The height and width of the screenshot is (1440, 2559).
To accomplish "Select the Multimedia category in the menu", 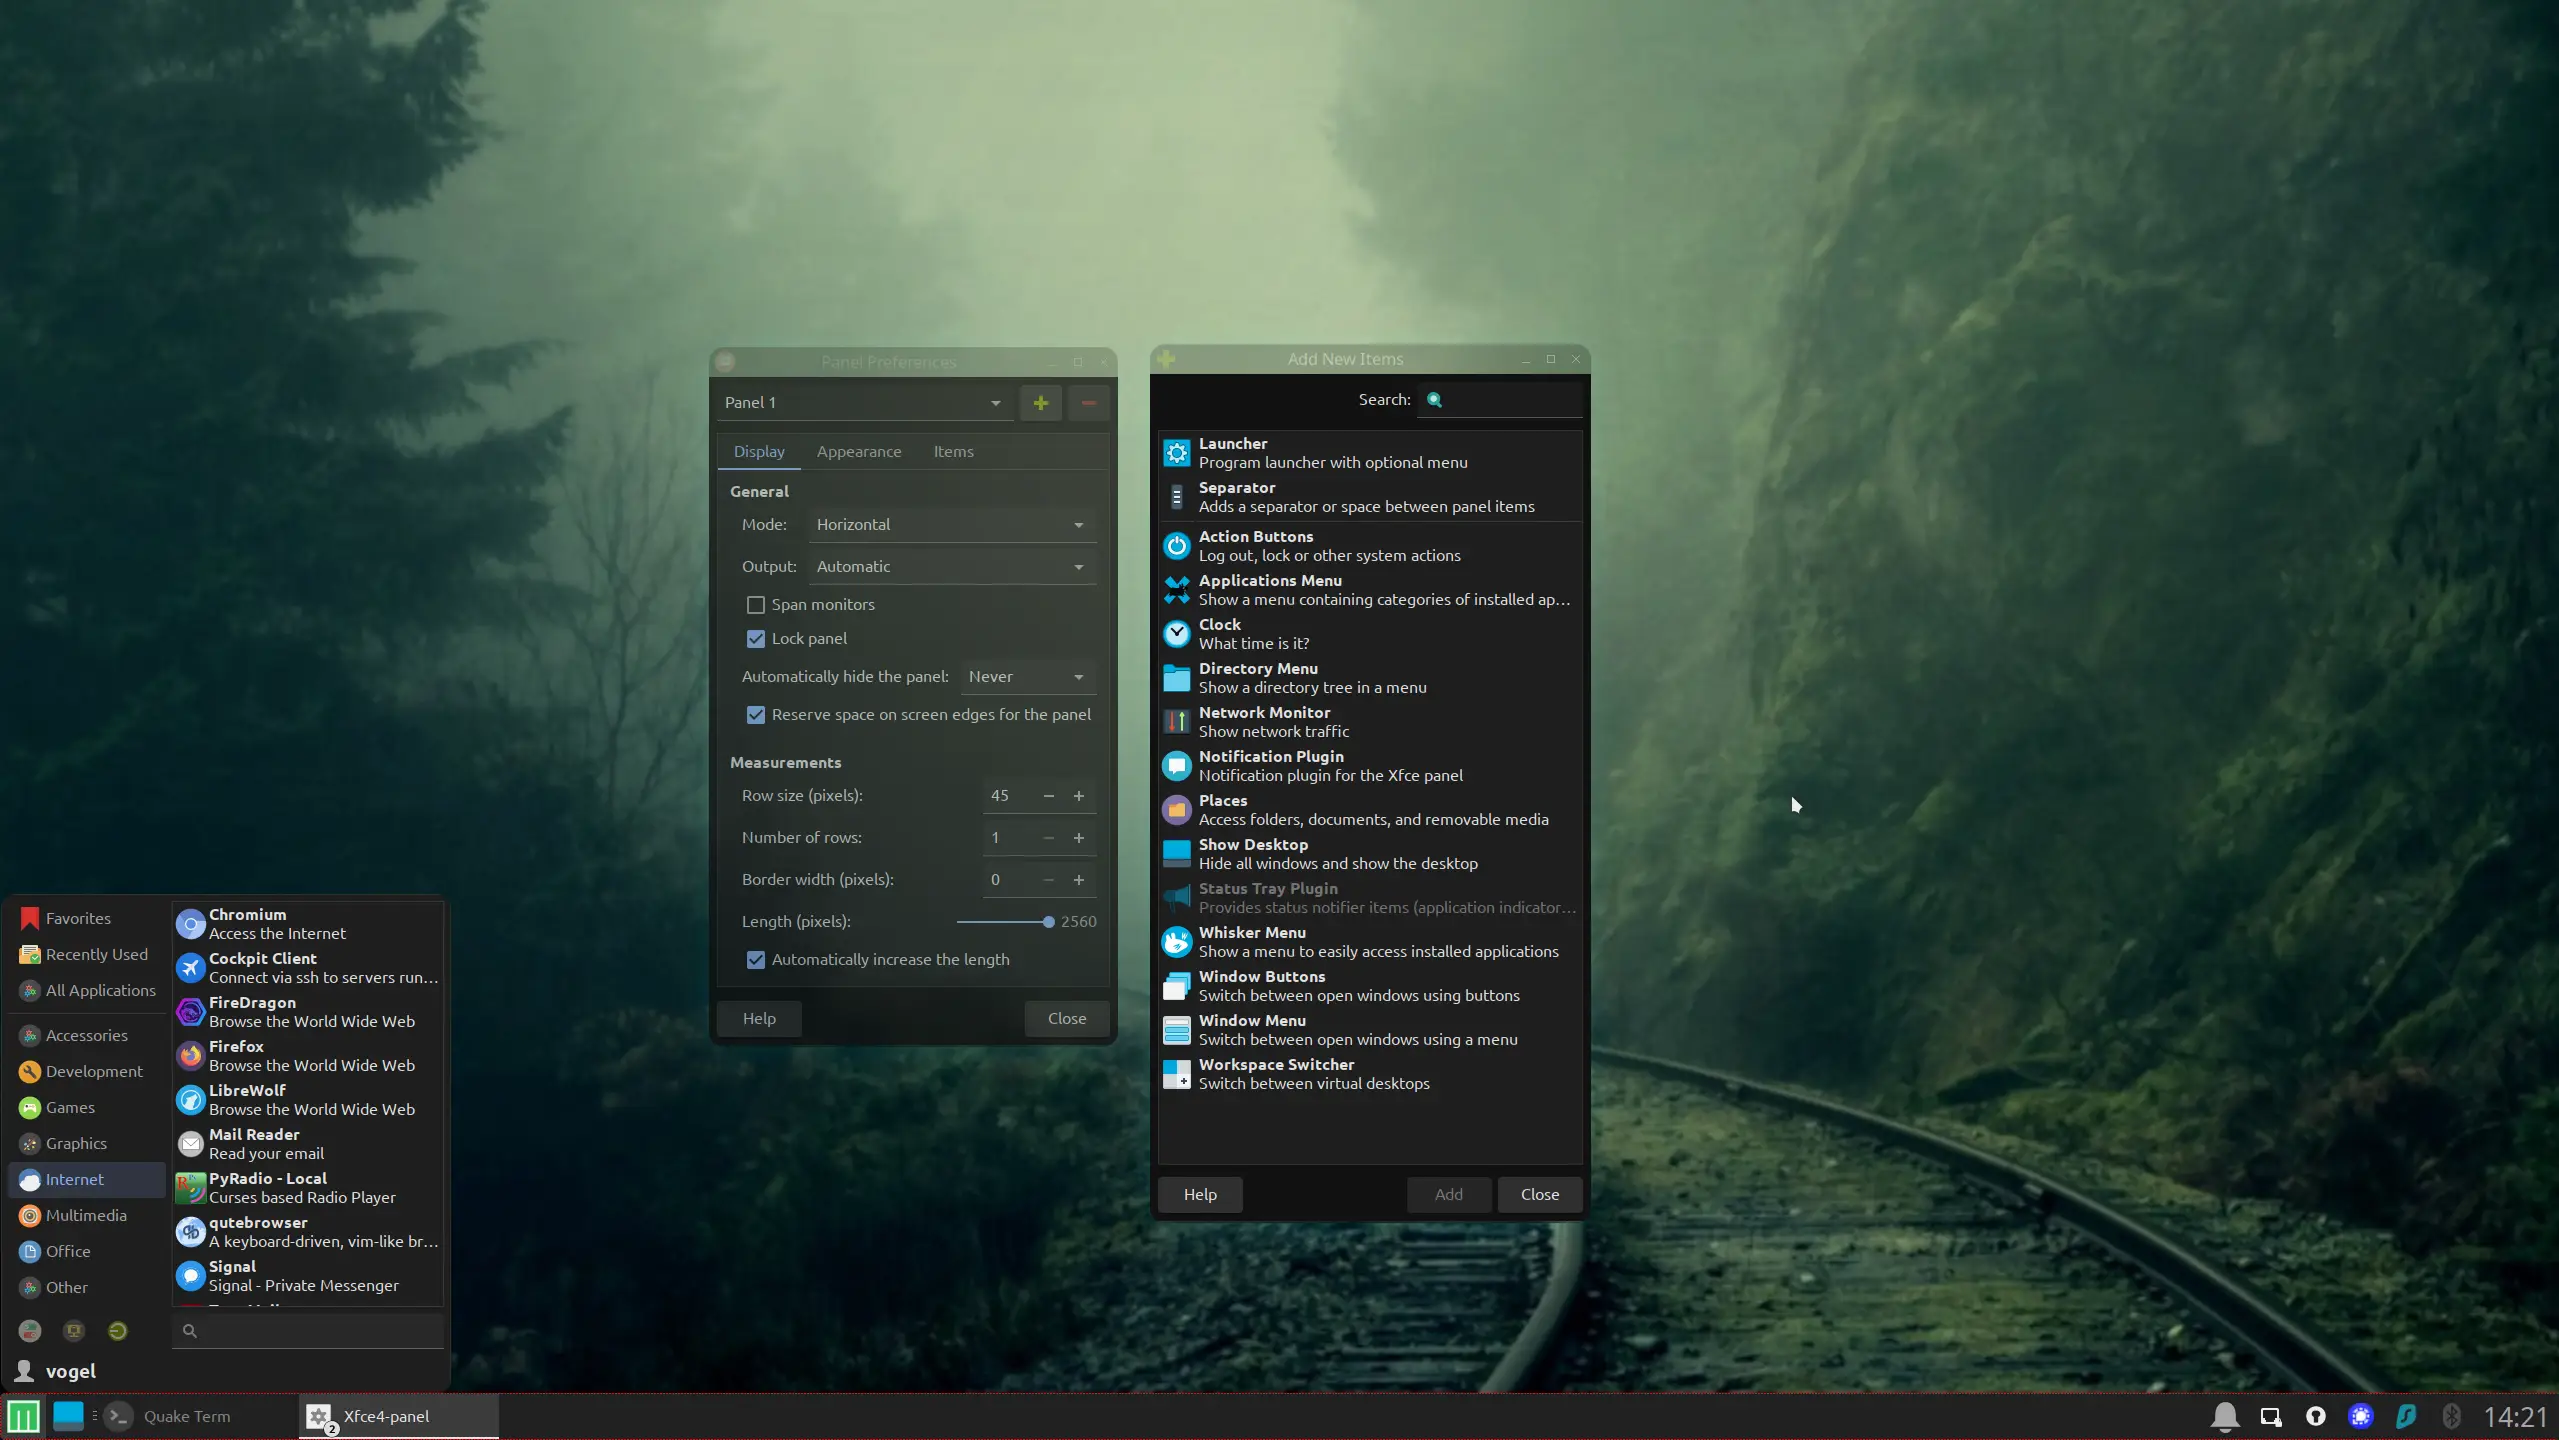I will point(86,1216).
